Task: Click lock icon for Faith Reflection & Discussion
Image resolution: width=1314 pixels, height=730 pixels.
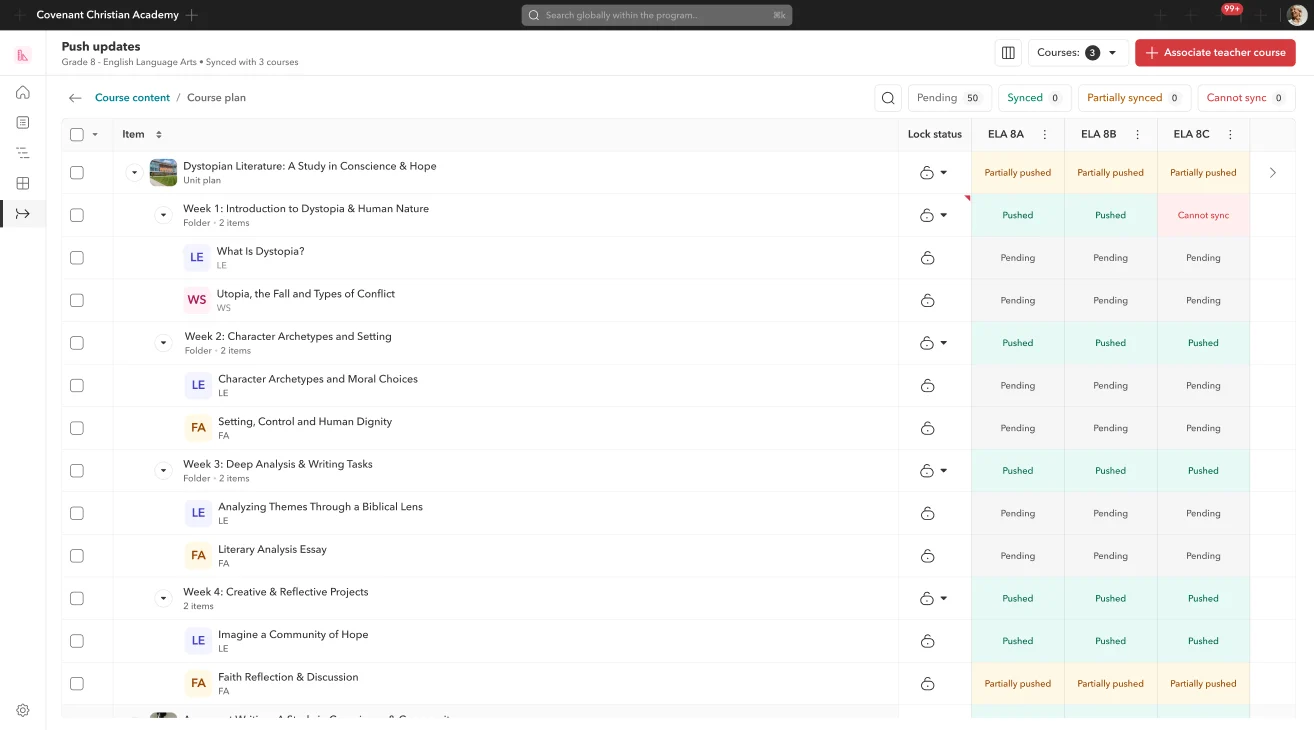Action: pos(927,684)
